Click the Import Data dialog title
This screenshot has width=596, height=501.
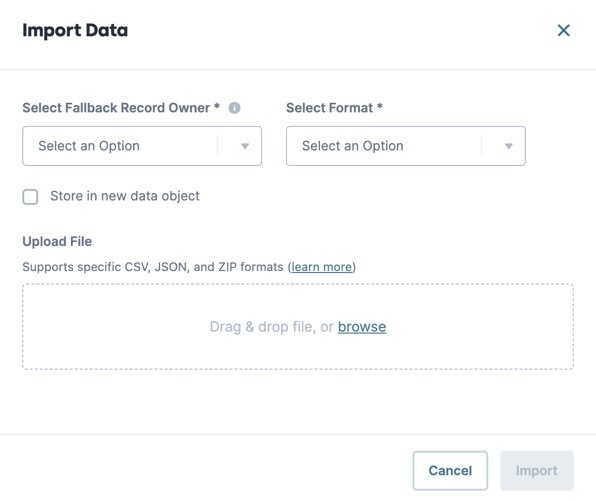pos(75,30)
